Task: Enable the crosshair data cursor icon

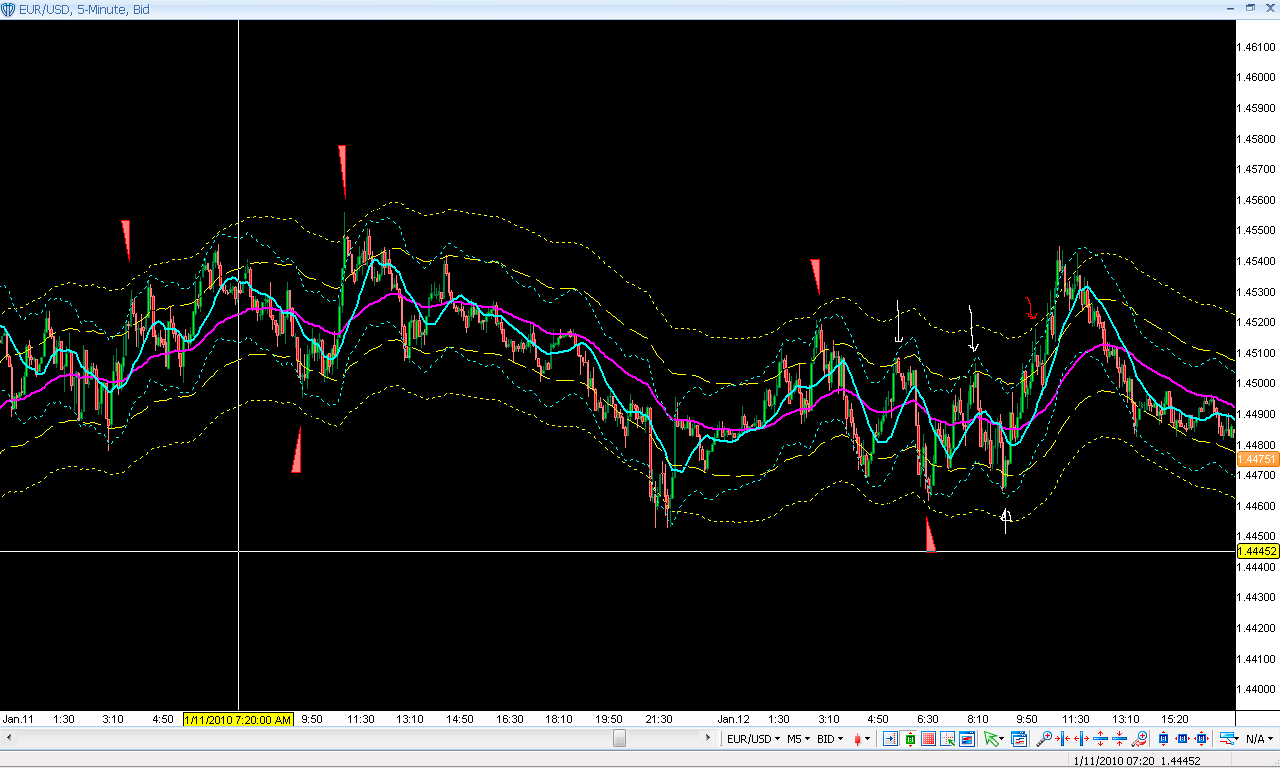Action: [948, 739]
